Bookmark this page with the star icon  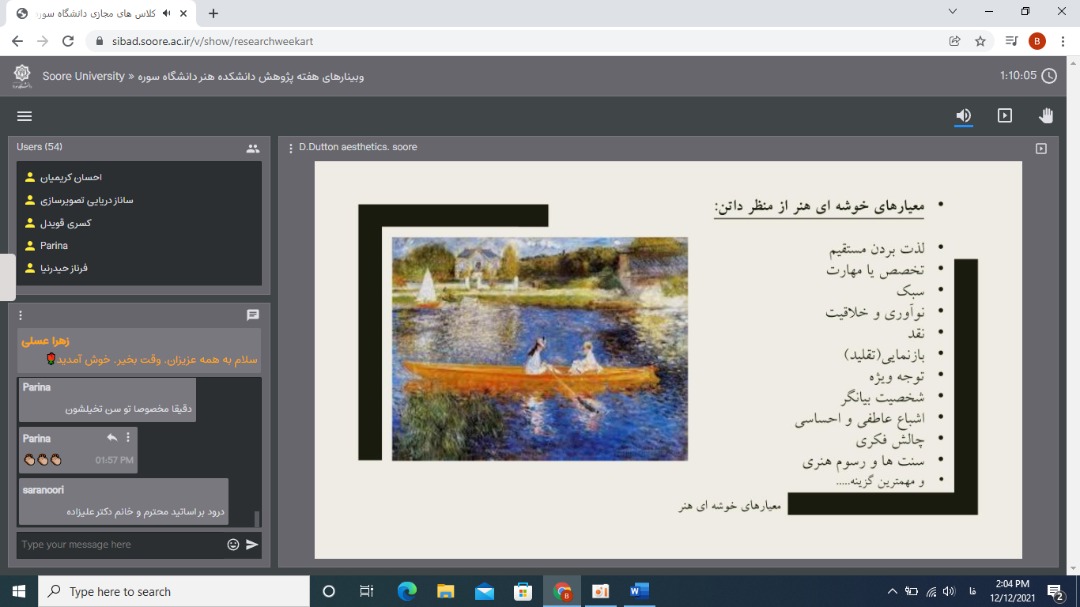980,41
